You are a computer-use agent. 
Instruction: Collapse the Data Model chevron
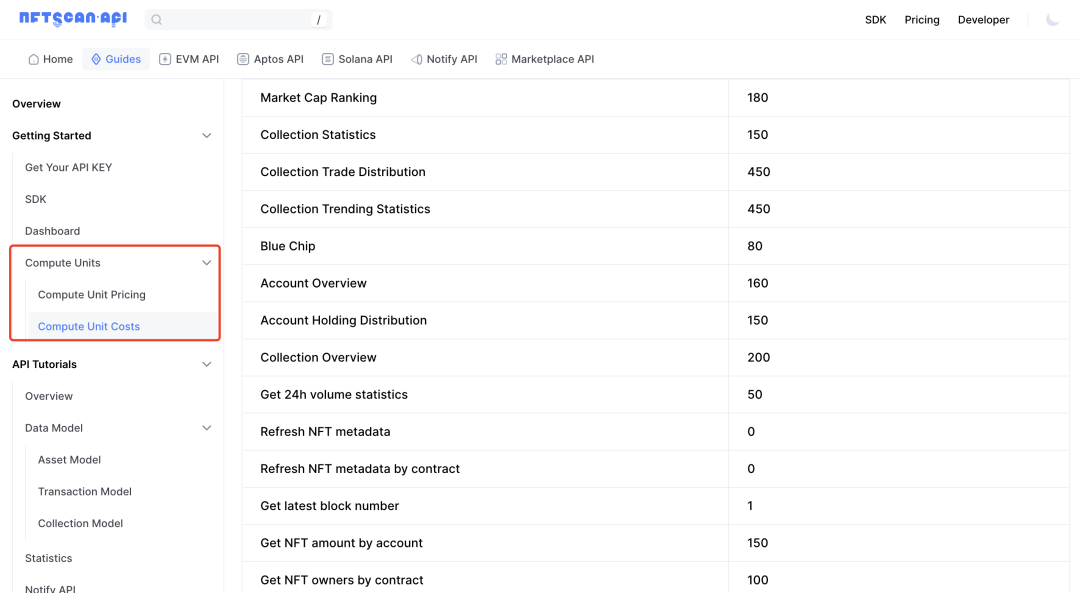(x=207, y=428)
